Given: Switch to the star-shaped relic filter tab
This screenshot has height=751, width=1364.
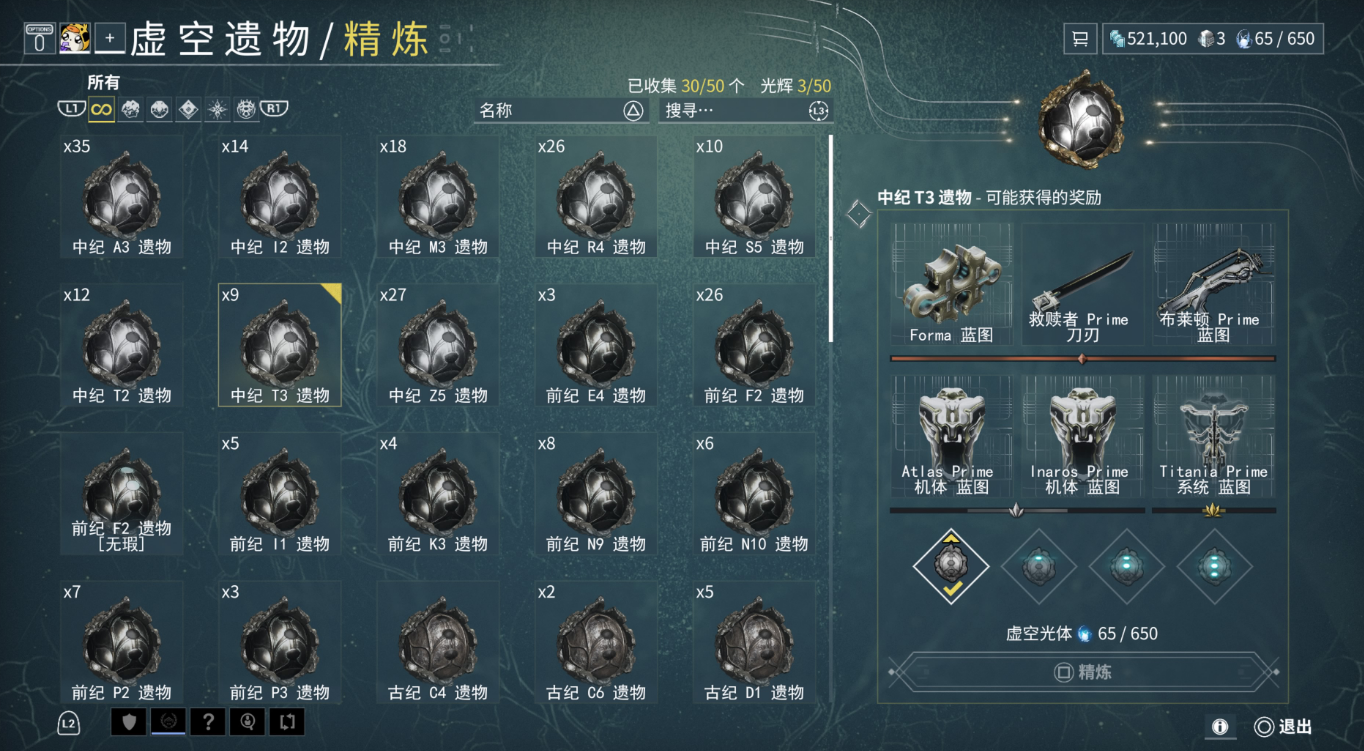Looking at the screenshot, I should coord(217,109).
